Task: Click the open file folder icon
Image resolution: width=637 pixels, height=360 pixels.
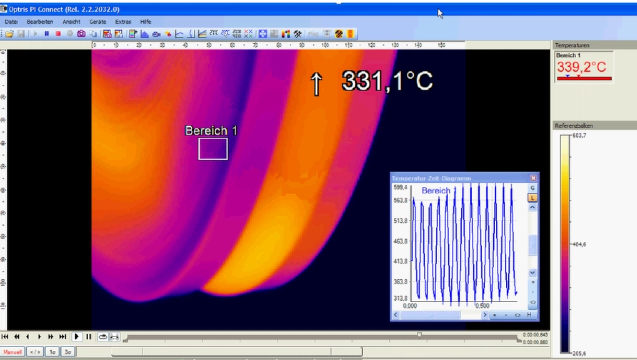Action: 9,34
